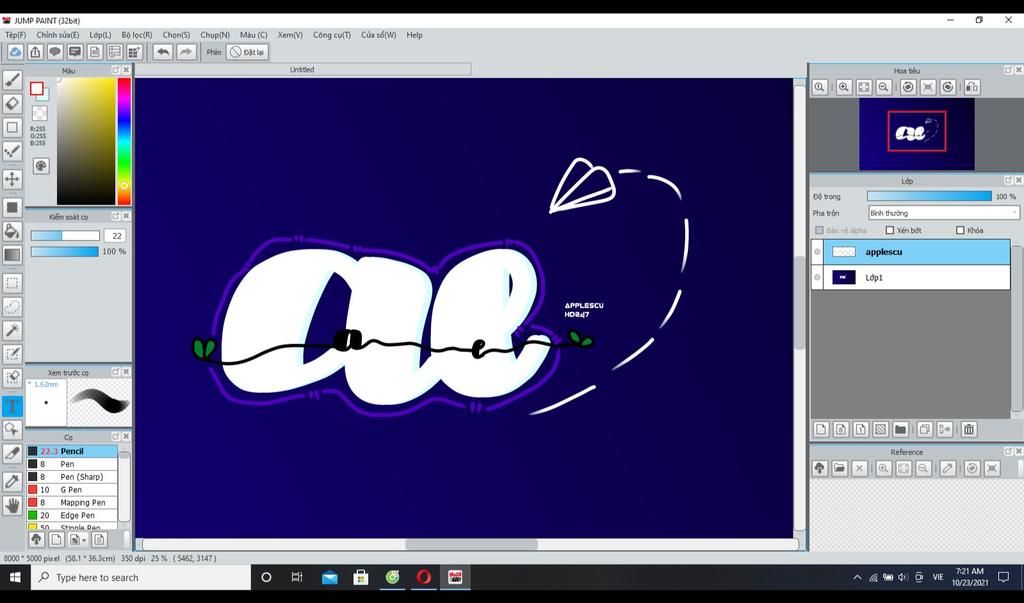Click the rainbow hue strip
1024x603 pixels.
coord(124,142)
